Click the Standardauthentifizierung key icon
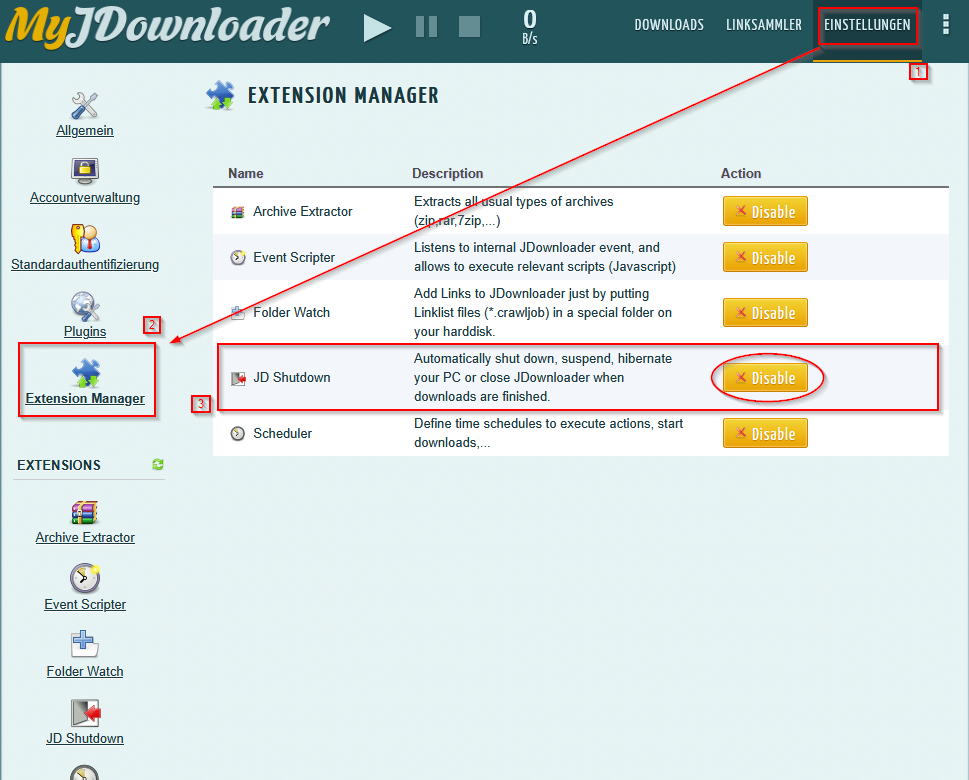 click(x=85, y=238)
